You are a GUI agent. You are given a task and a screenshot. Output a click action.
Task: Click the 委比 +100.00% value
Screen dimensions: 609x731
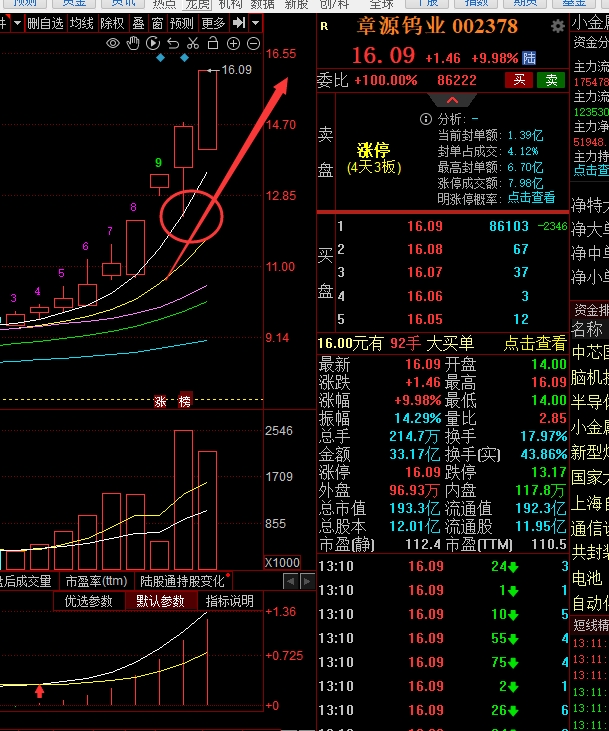pyautogui.click(x=385, y=81)
